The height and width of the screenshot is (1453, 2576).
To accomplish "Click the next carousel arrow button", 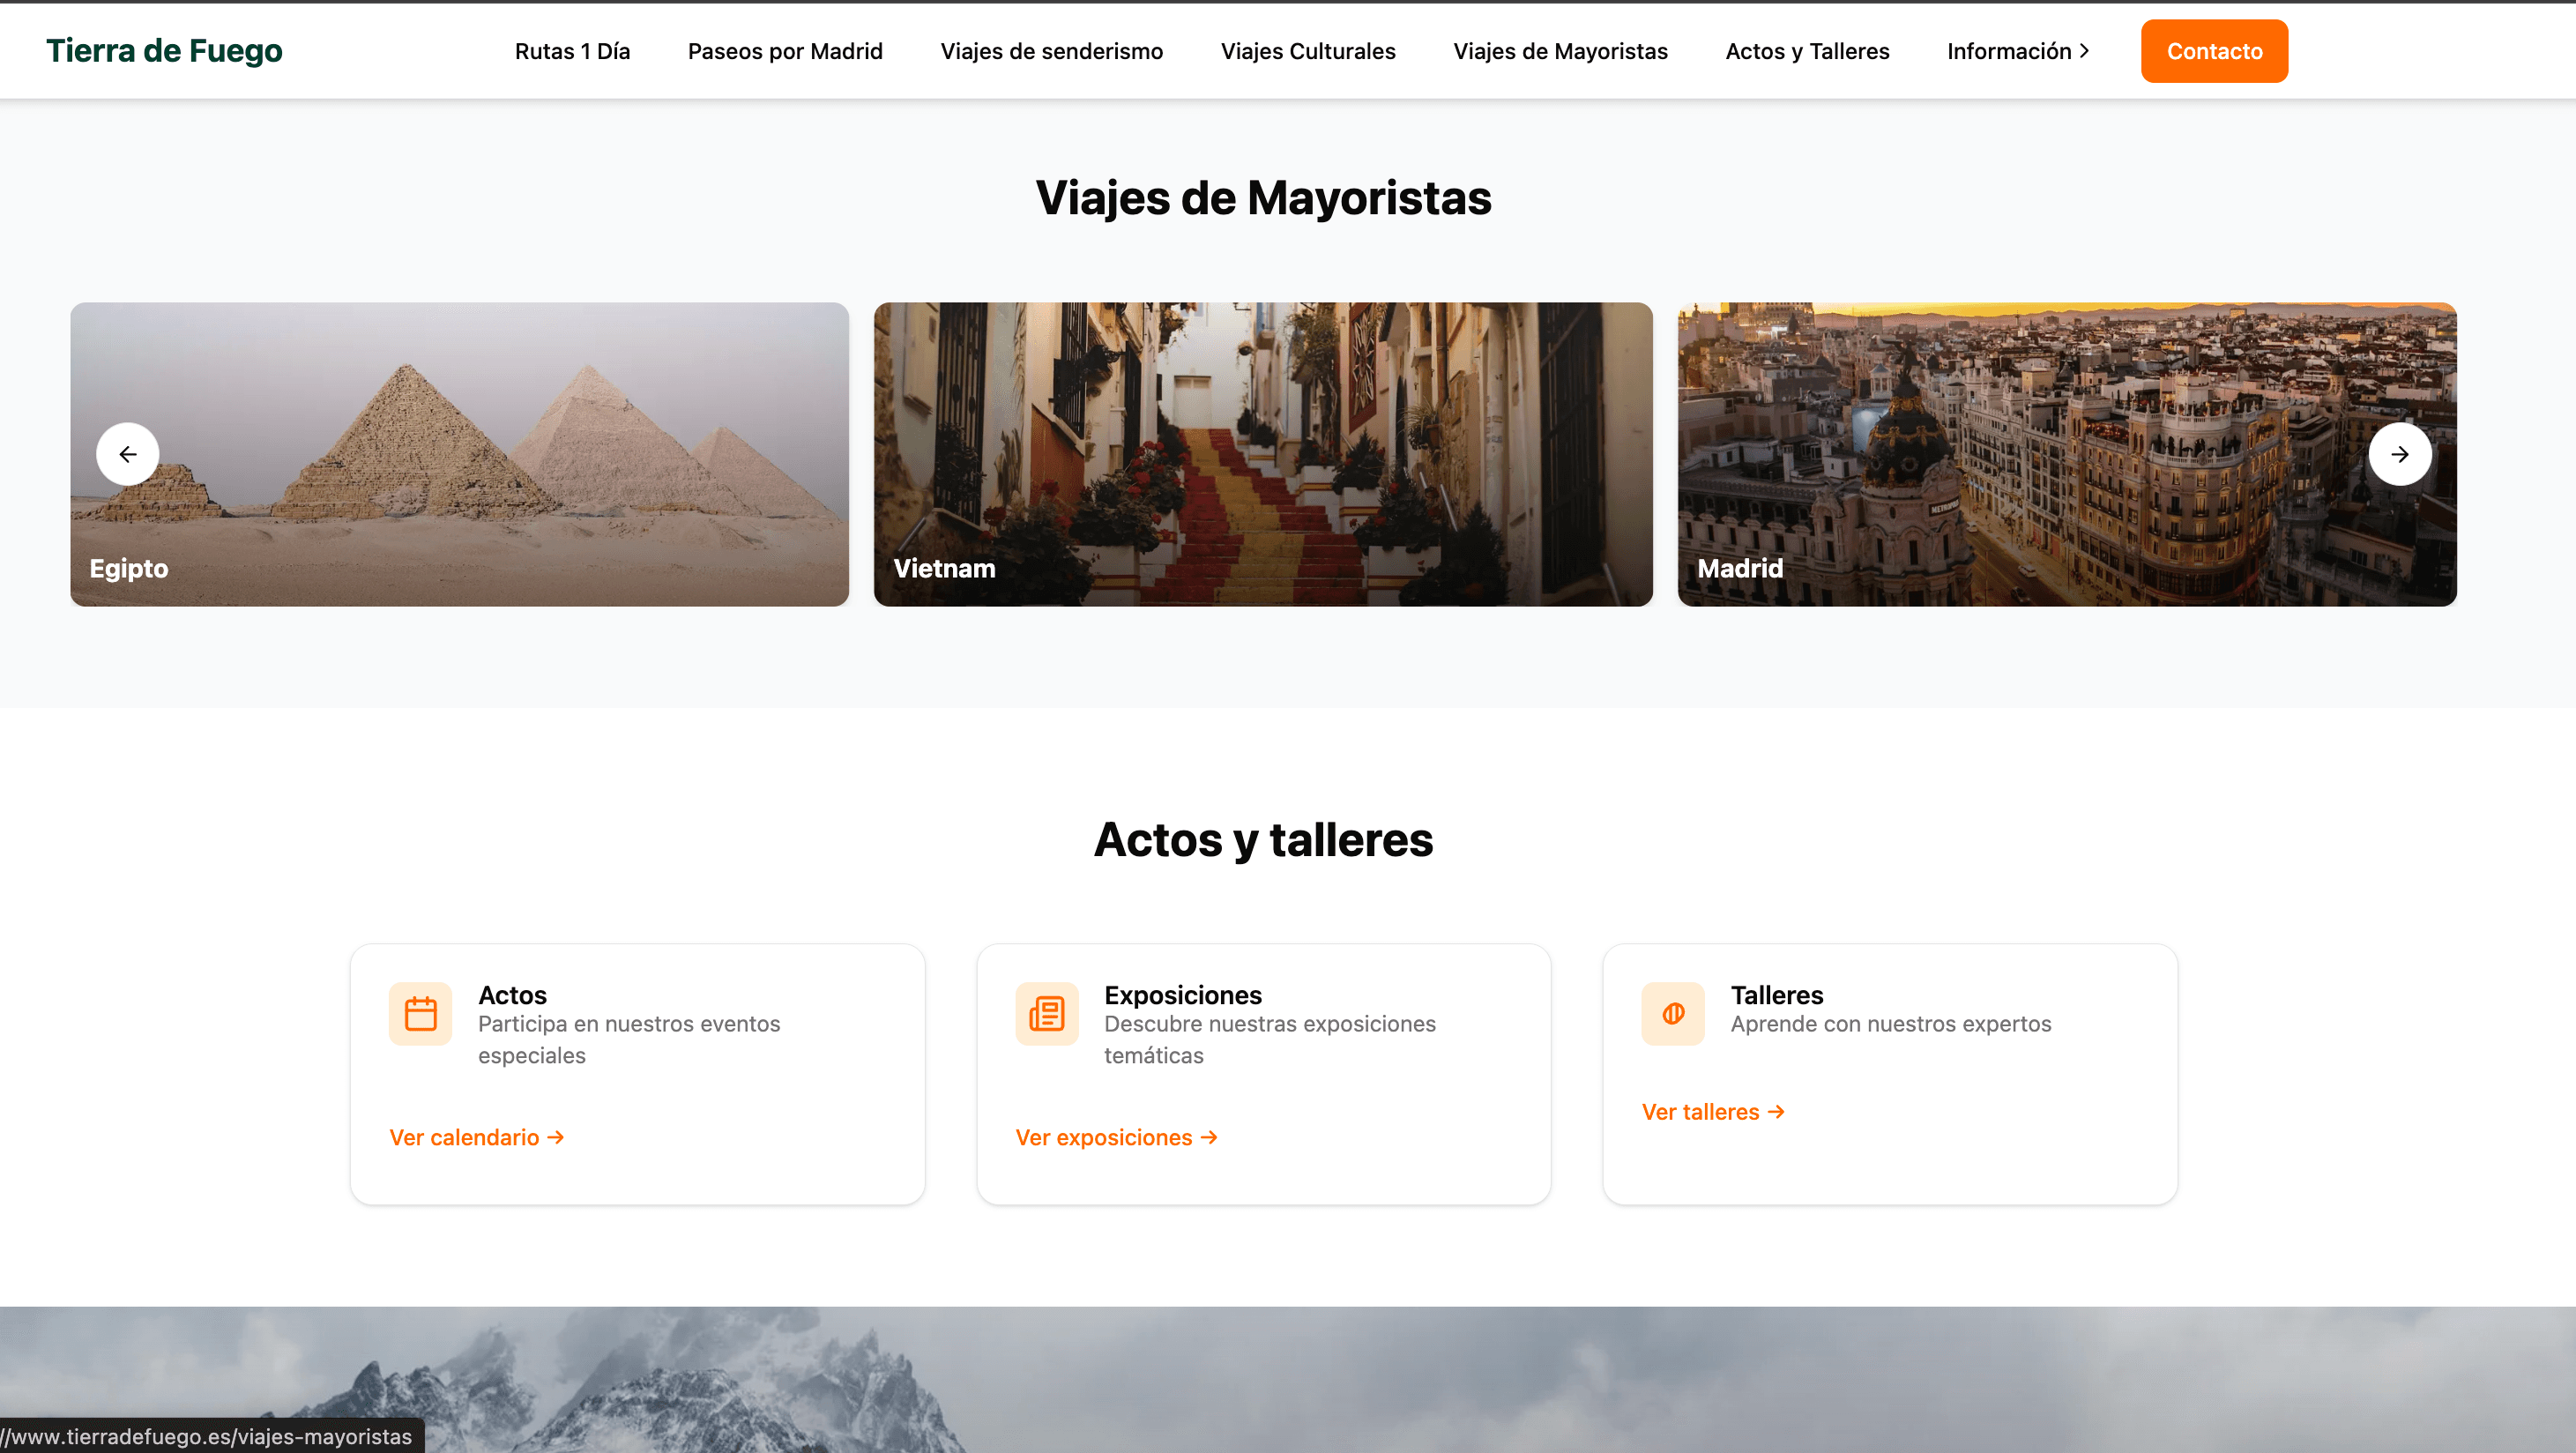I will [2399, 454].
